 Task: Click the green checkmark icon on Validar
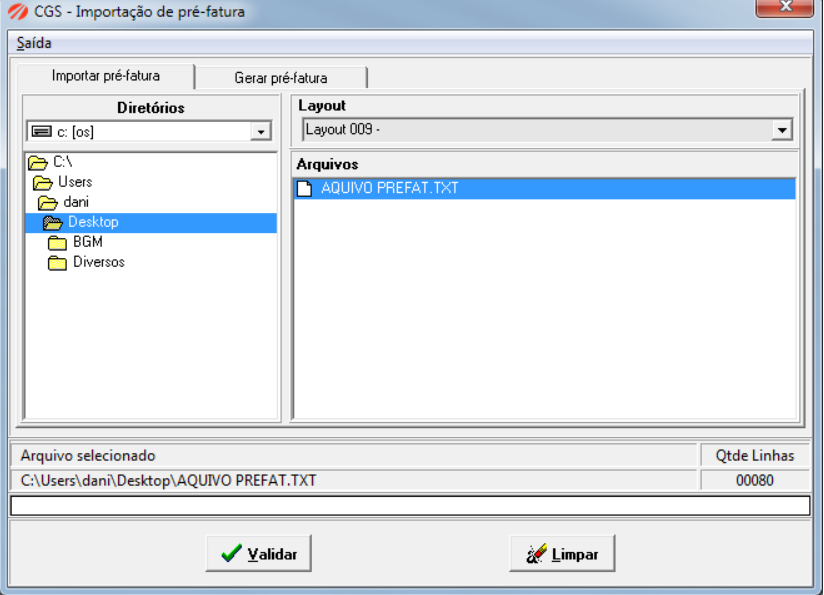[x=231, y=553]
